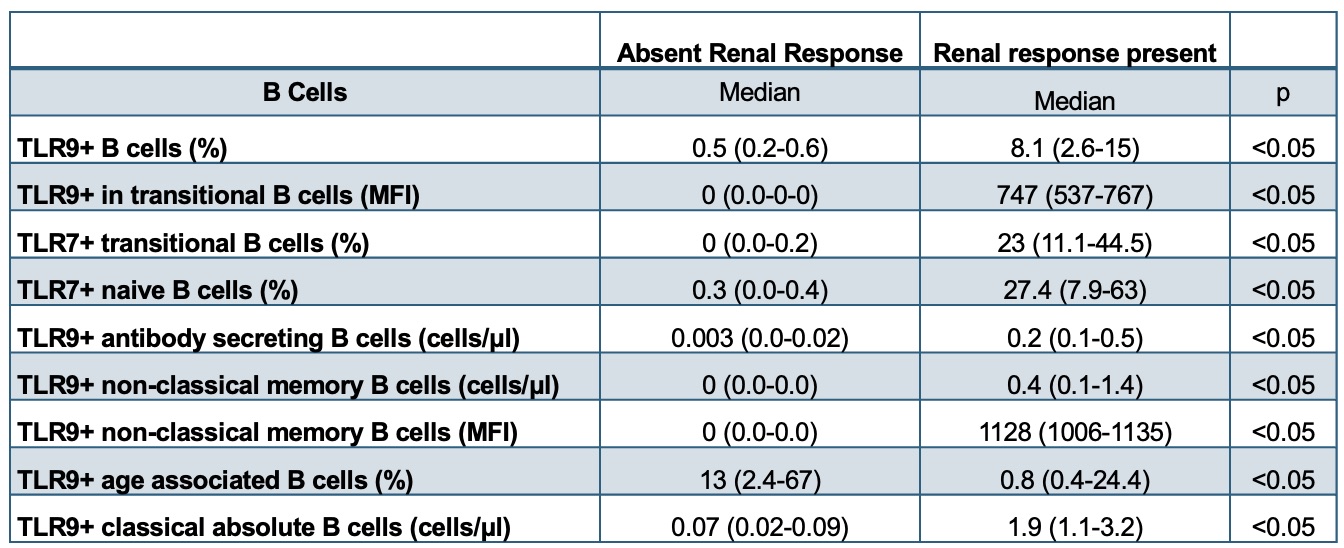1344x548 pixels.
Task: Click the "p" column header cell
Action: tap(1283, 94)
